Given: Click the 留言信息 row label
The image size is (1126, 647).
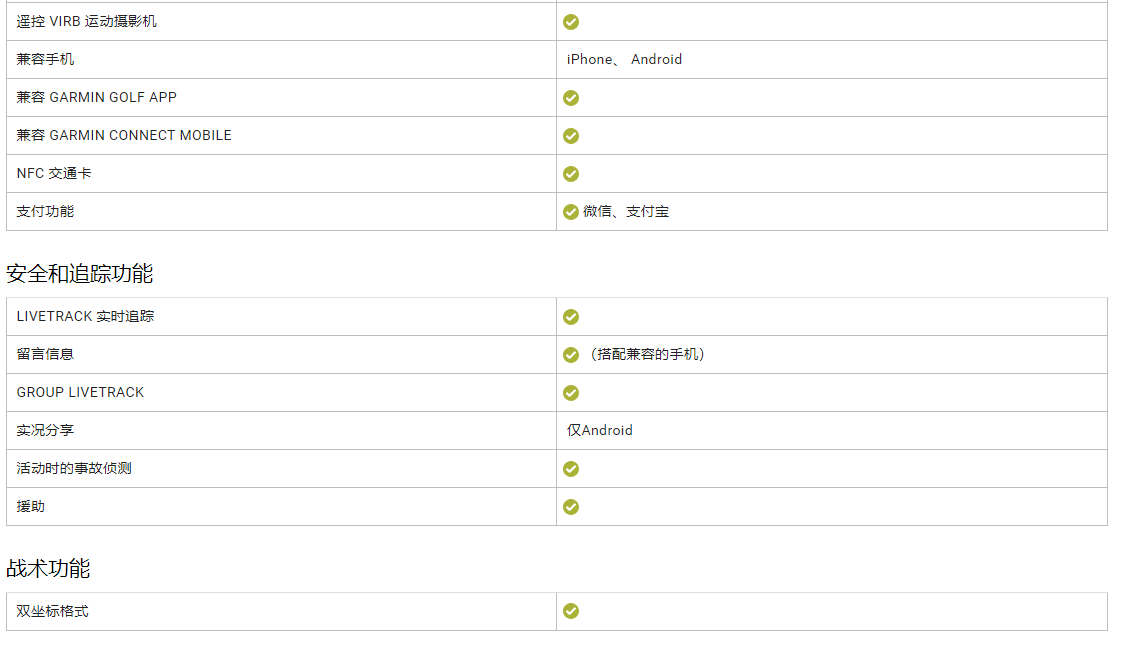Looking at the screenshot, I should coord(45,355).
